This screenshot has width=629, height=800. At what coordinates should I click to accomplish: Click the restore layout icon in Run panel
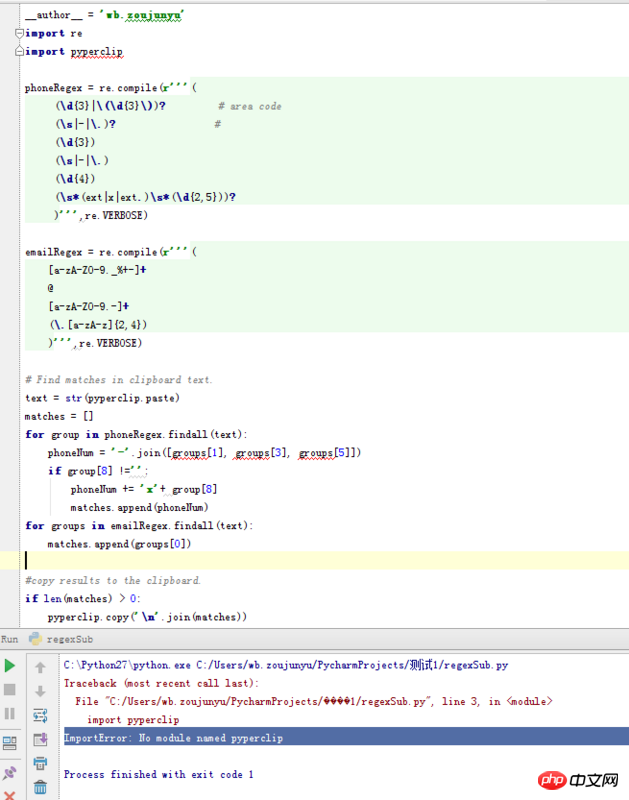[x=10, y=742]
